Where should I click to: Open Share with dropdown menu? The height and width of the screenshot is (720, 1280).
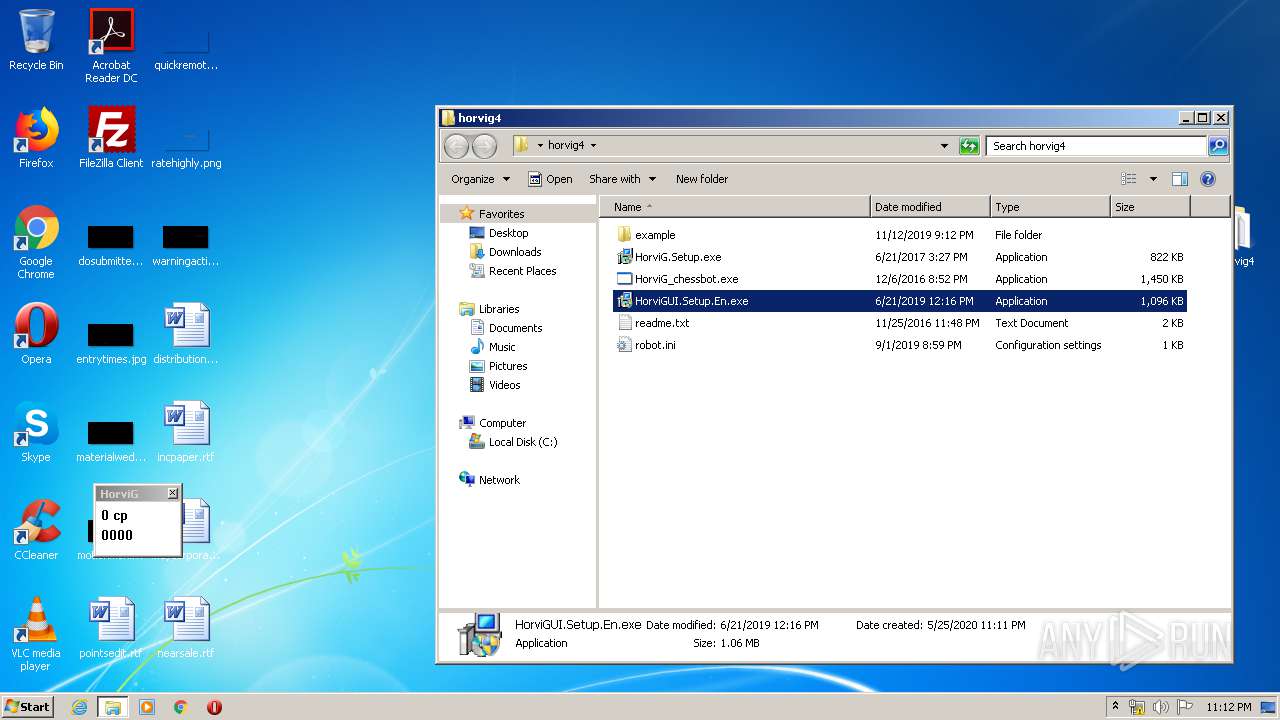click(x=622, y=179)
